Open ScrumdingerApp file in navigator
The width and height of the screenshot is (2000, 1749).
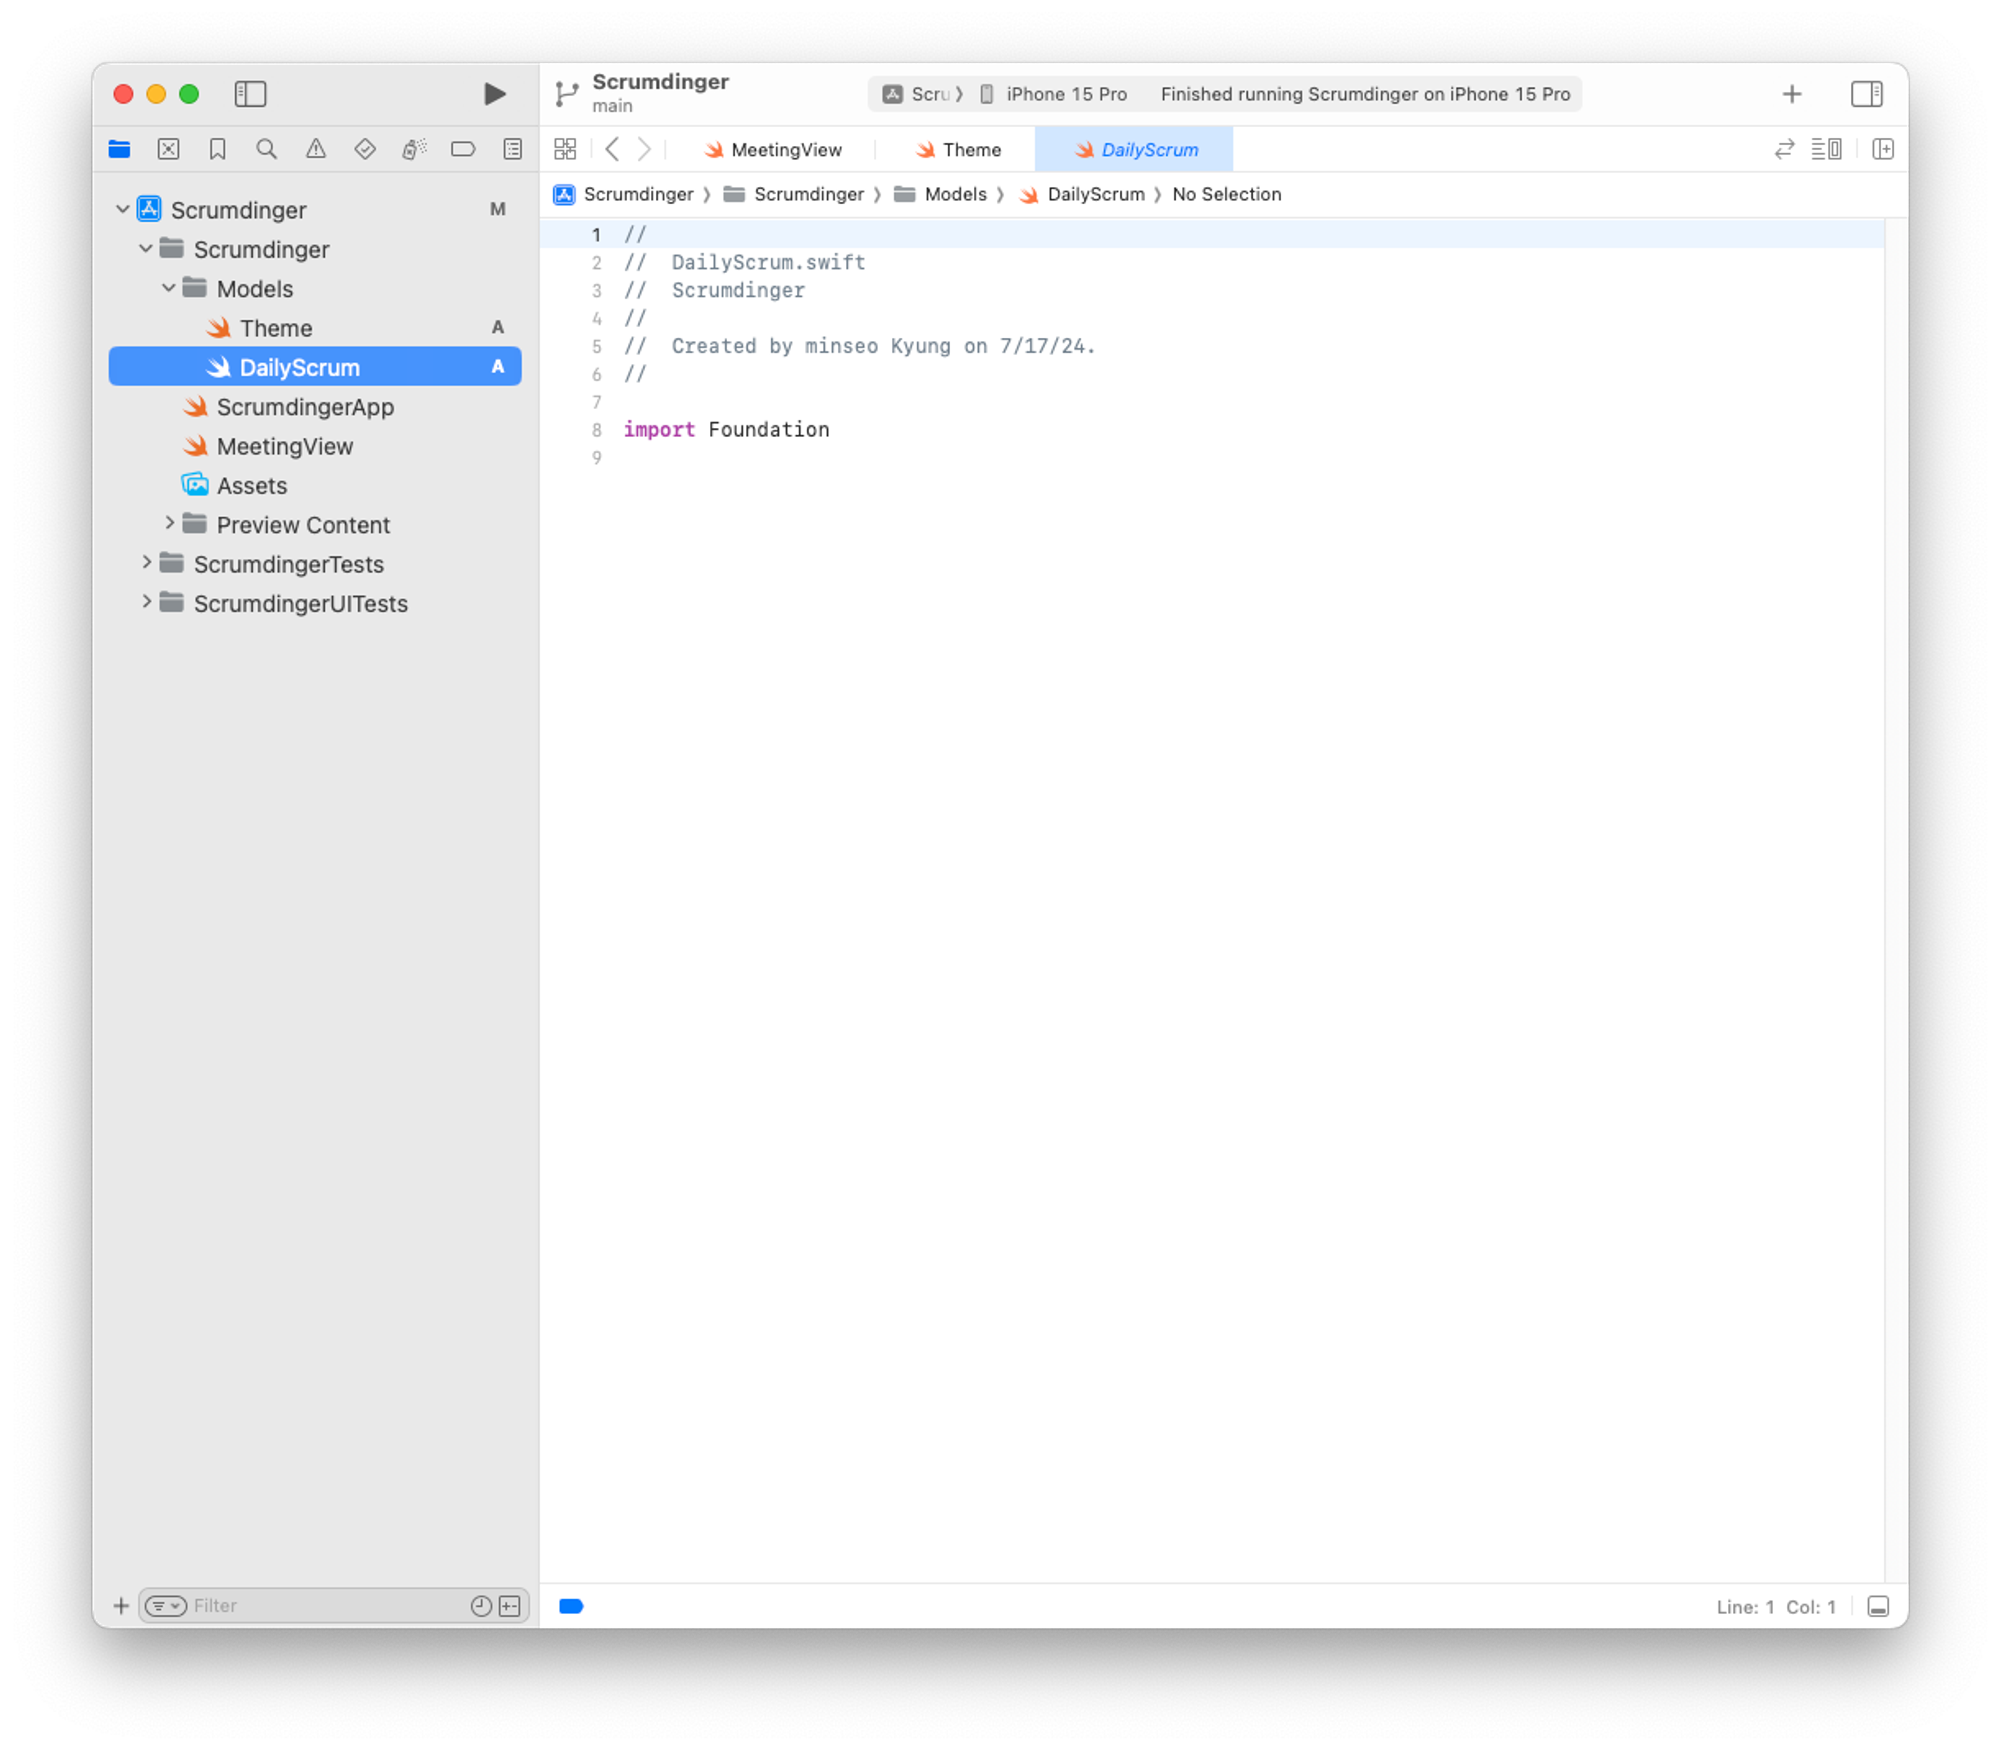point(305,407)
